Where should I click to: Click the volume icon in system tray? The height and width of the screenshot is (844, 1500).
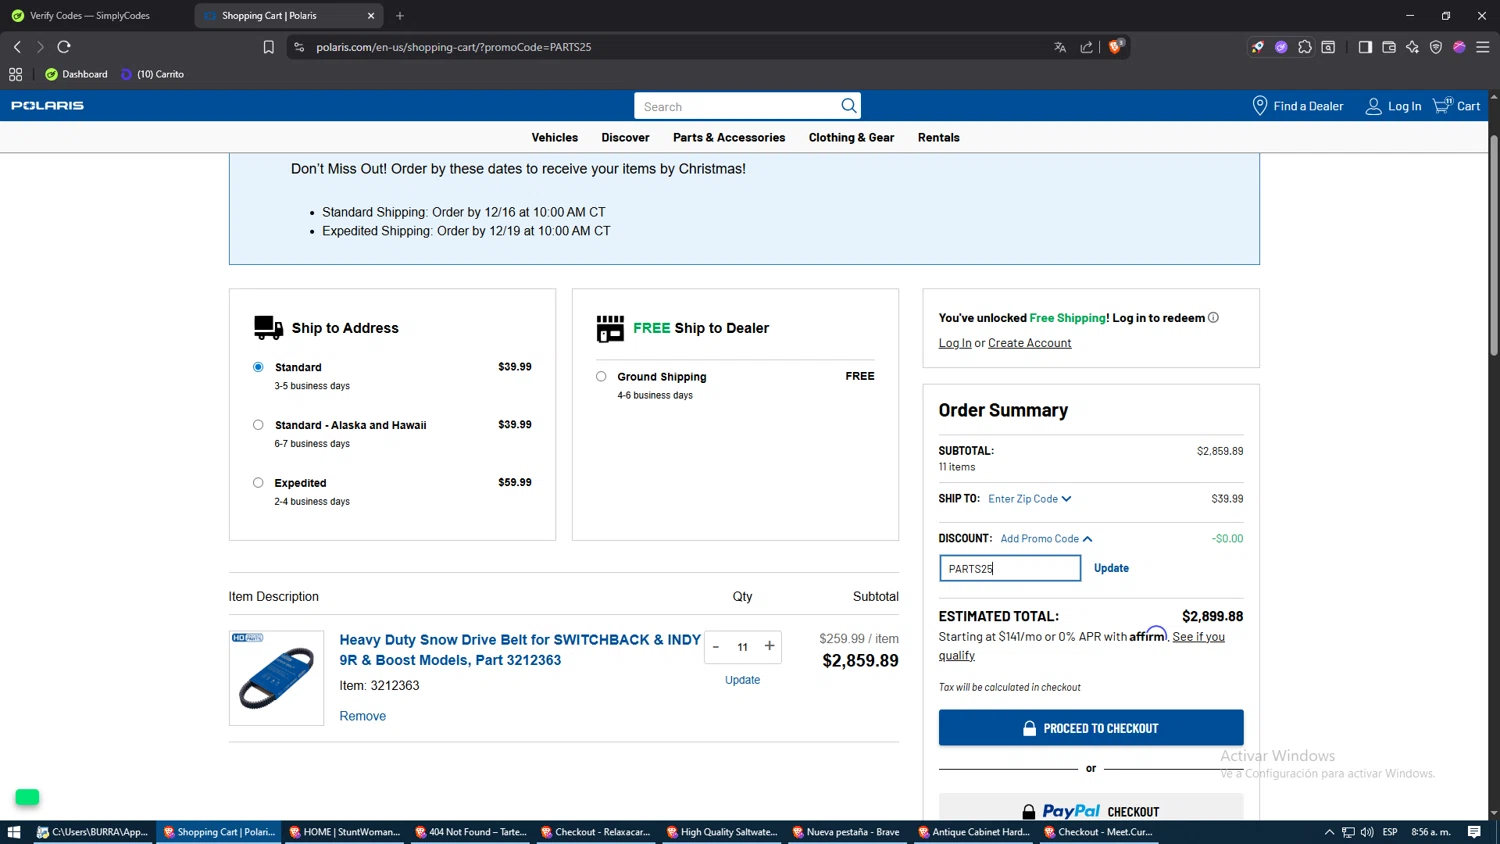point(1367,832)
